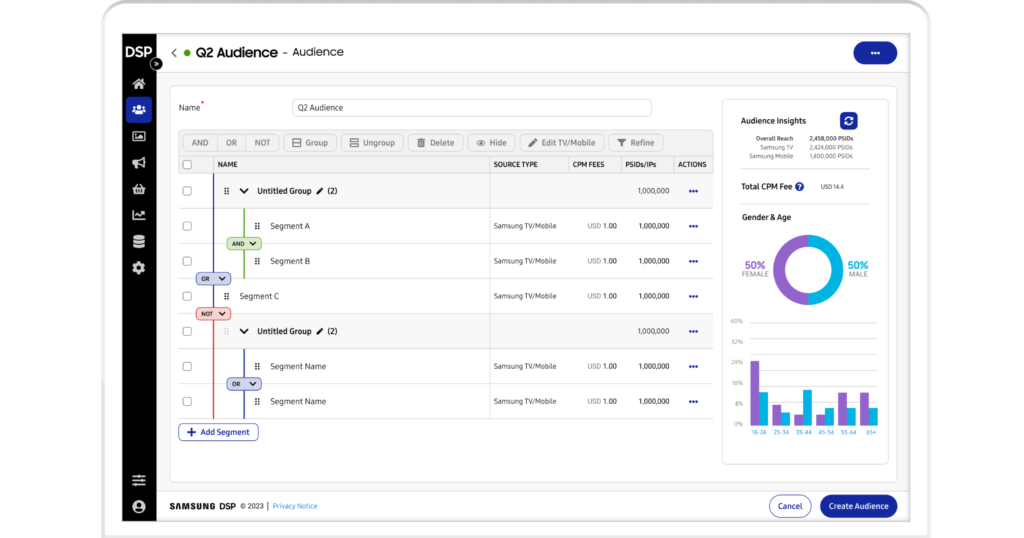This screenshot has width=1024, height=538.
Task: Open the Campaigns megaphone icon in the sidebar
Action: click(x=139, y=163)
